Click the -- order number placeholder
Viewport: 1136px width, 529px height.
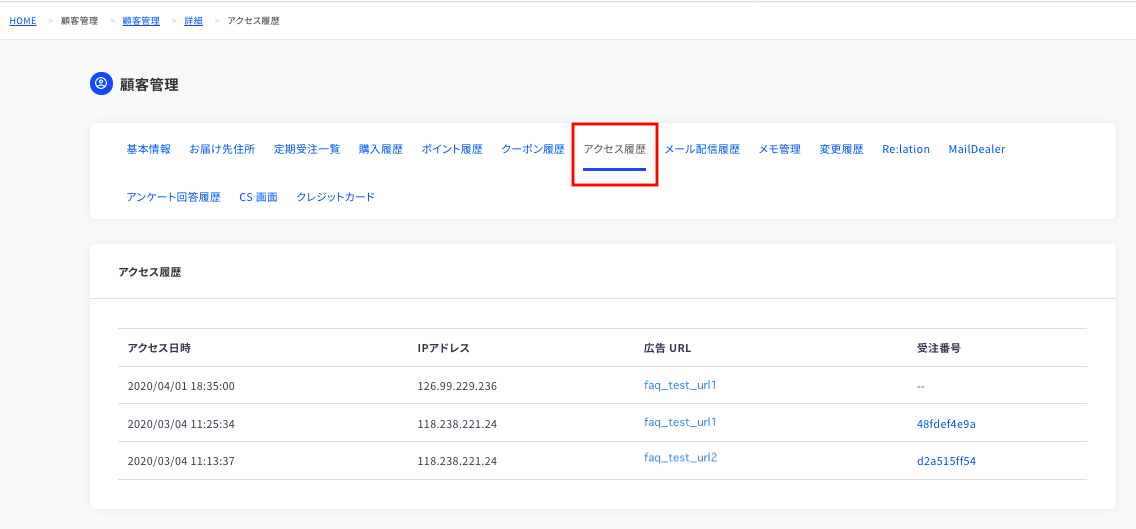(921, 386)
